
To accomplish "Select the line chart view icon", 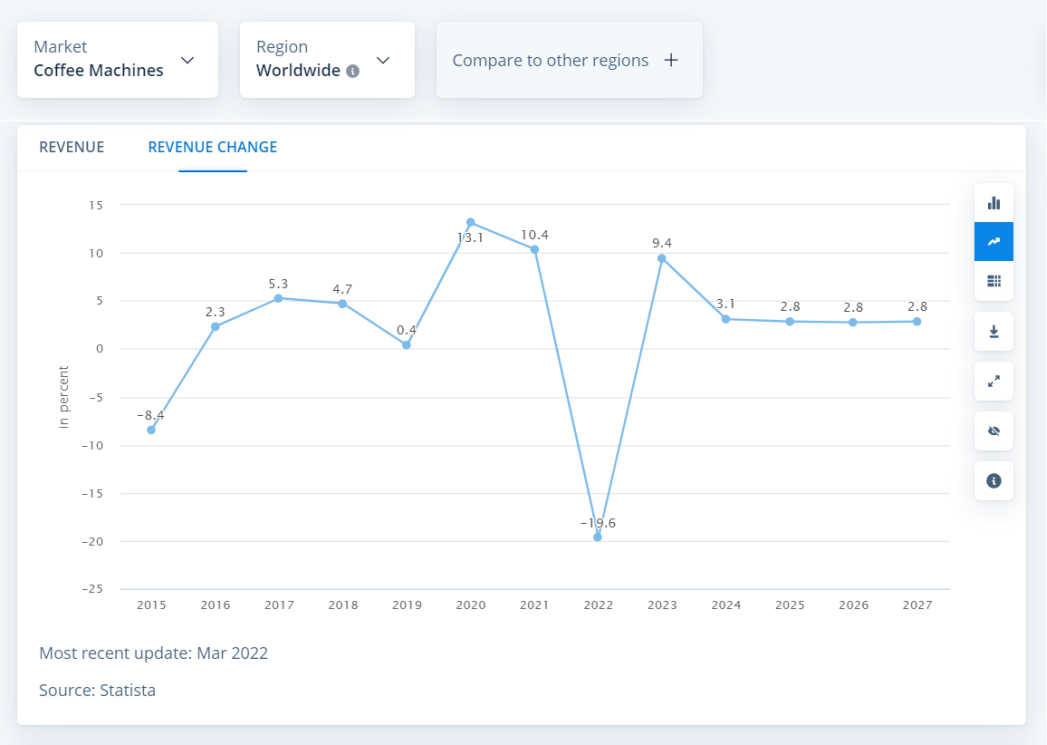I will [993, 242].
